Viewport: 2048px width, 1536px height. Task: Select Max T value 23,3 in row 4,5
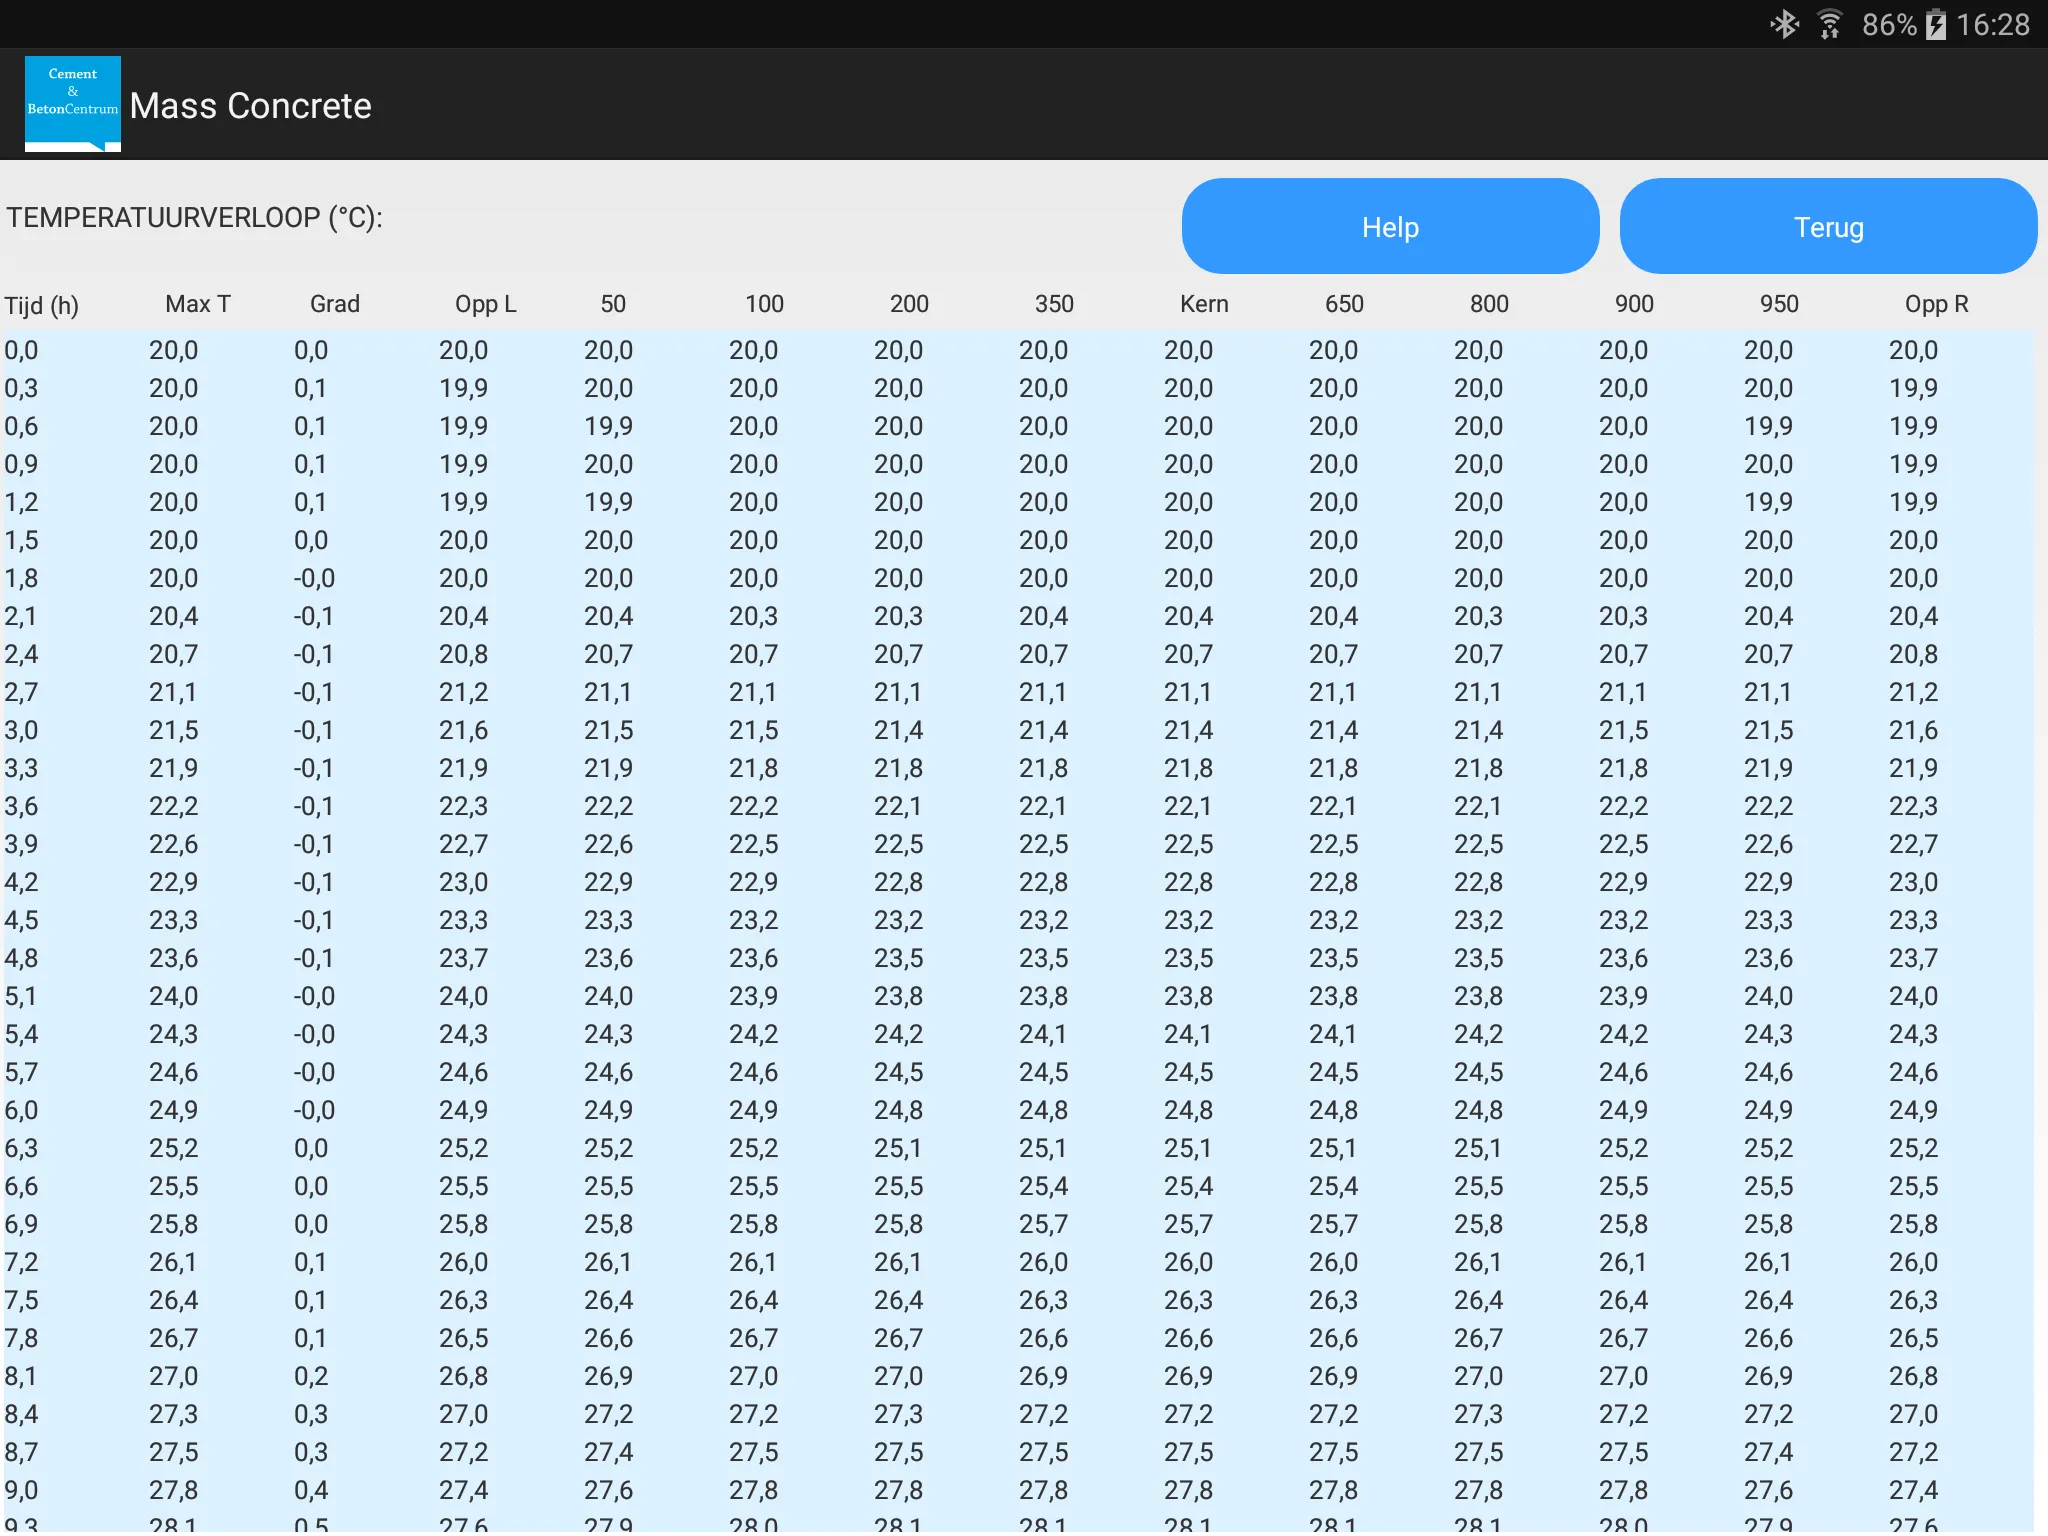173,920
